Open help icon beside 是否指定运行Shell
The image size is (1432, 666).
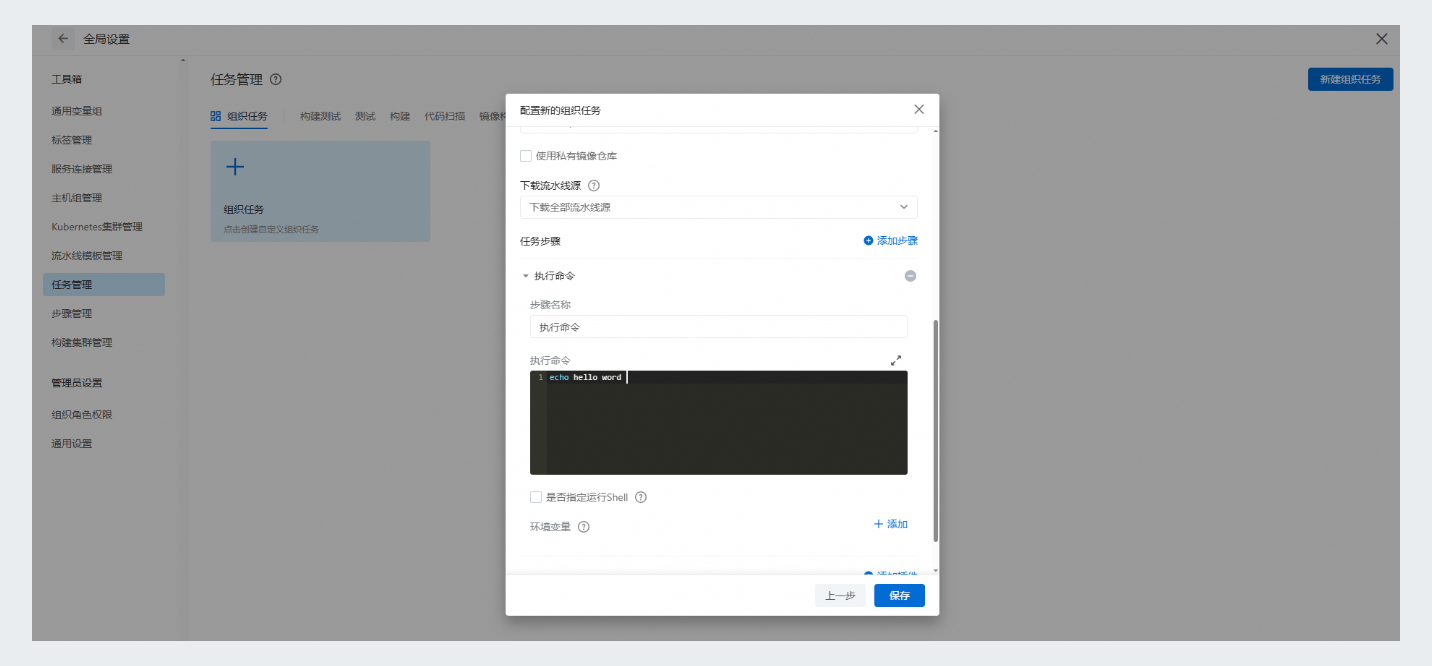pyautogui.click(x=641, y=497)
